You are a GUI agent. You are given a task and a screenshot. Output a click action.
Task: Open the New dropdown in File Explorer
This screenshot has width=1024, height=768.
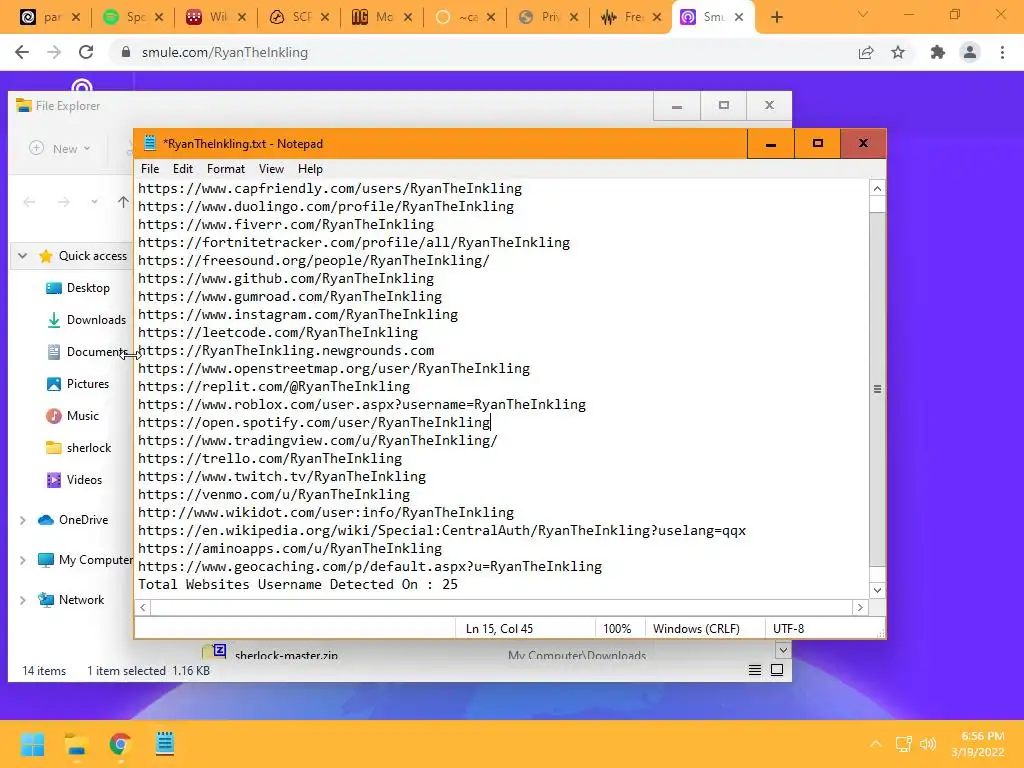[60, 148]
